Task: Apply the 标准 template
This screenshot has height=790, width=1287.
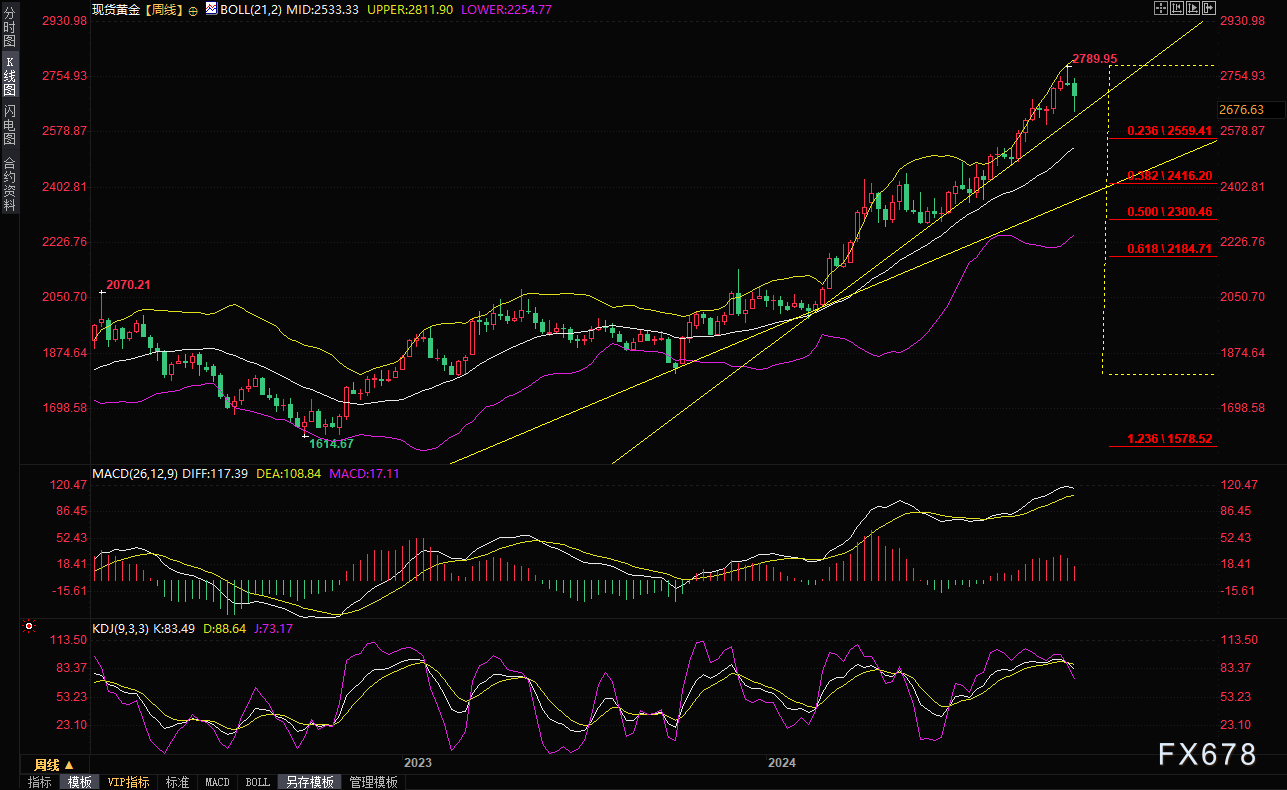Action: coord(177,782)
